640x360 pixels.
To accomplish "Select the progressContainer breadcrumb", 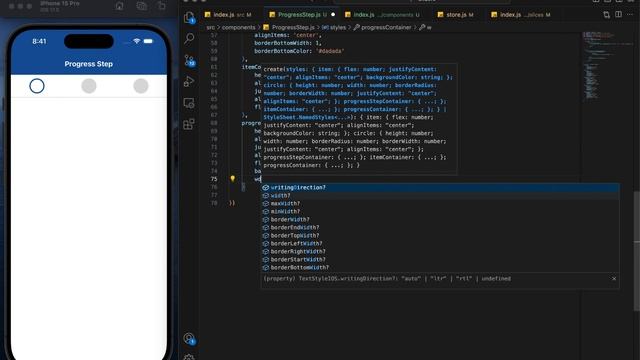I will 382,27.
